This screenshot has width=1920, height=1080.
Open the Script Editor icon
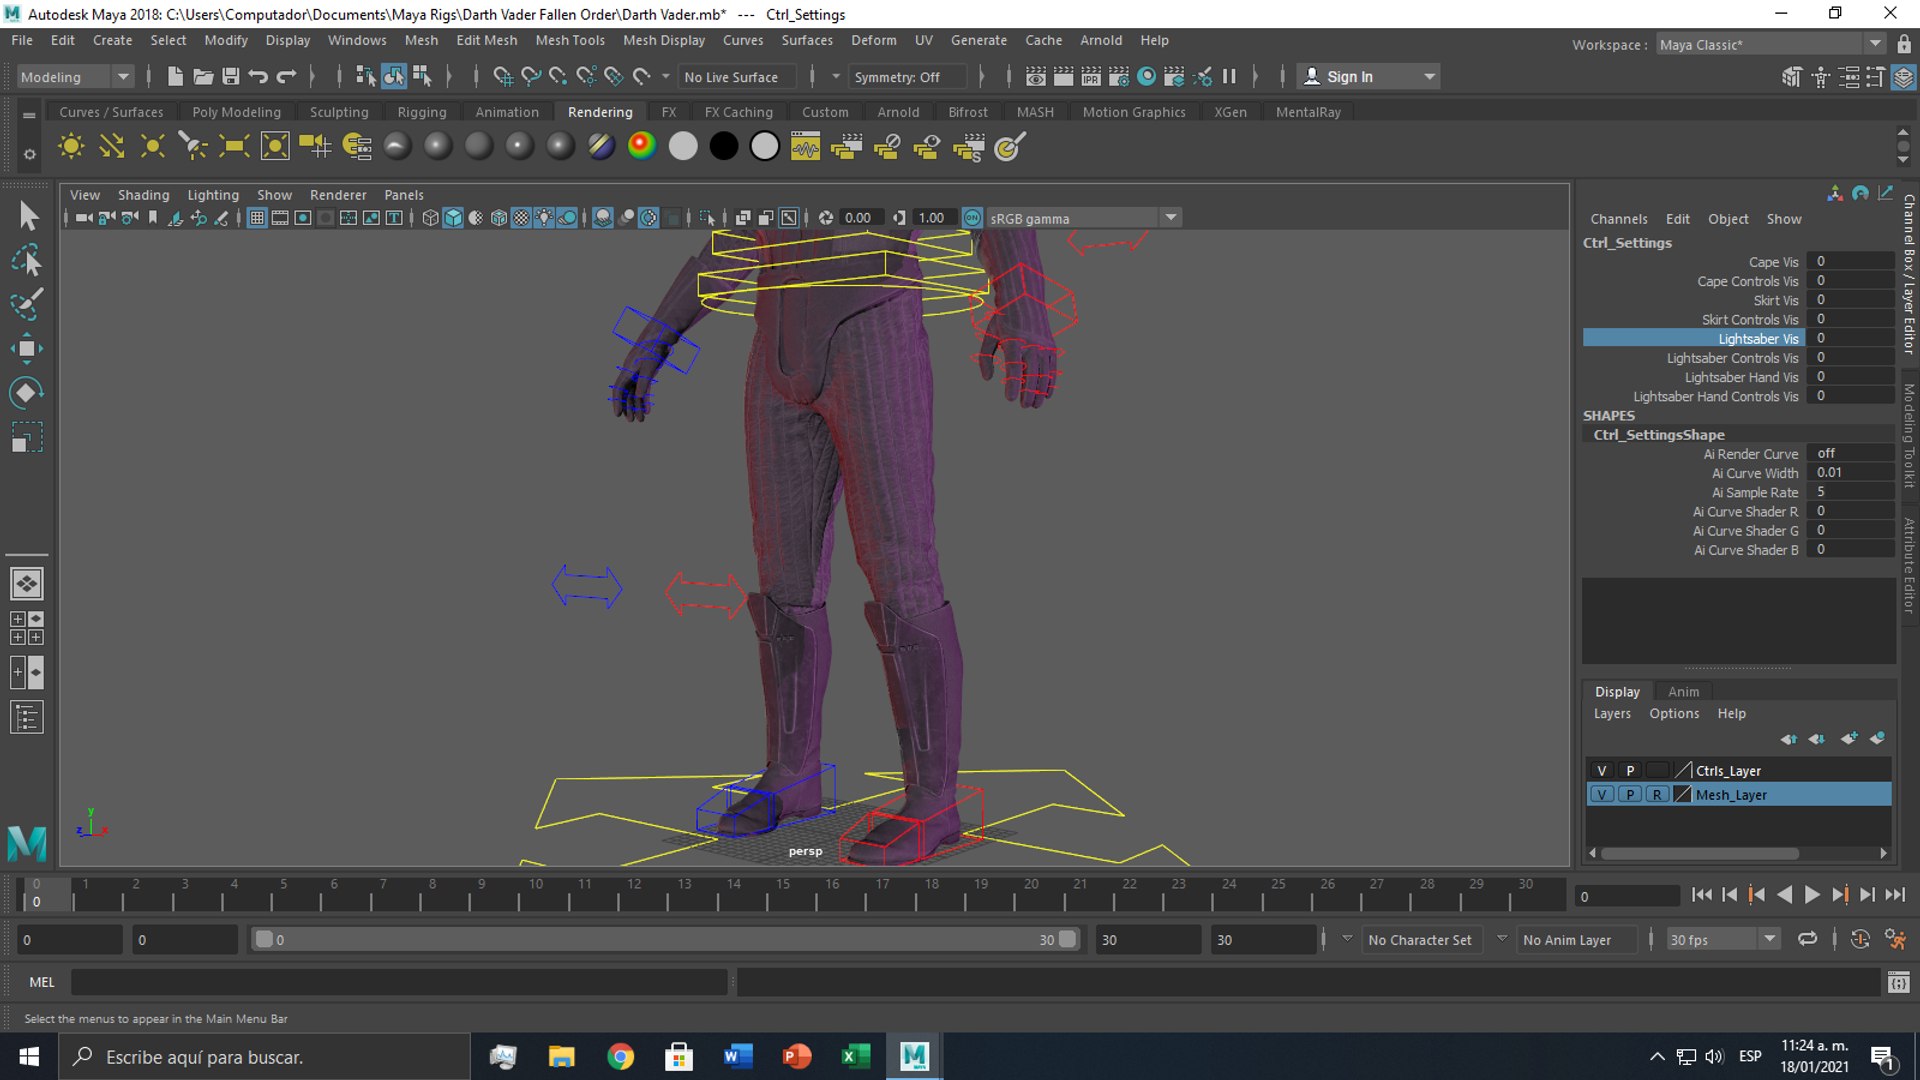click(1898, 982)
